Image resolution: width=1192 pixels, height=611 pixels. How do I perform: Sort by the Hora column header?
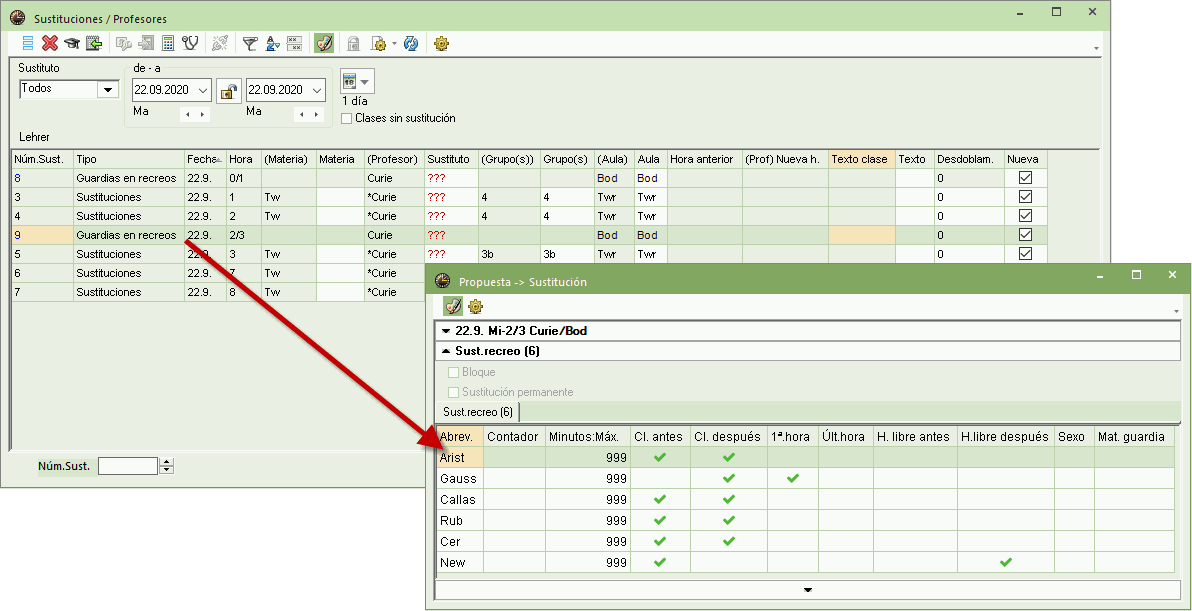242,160
